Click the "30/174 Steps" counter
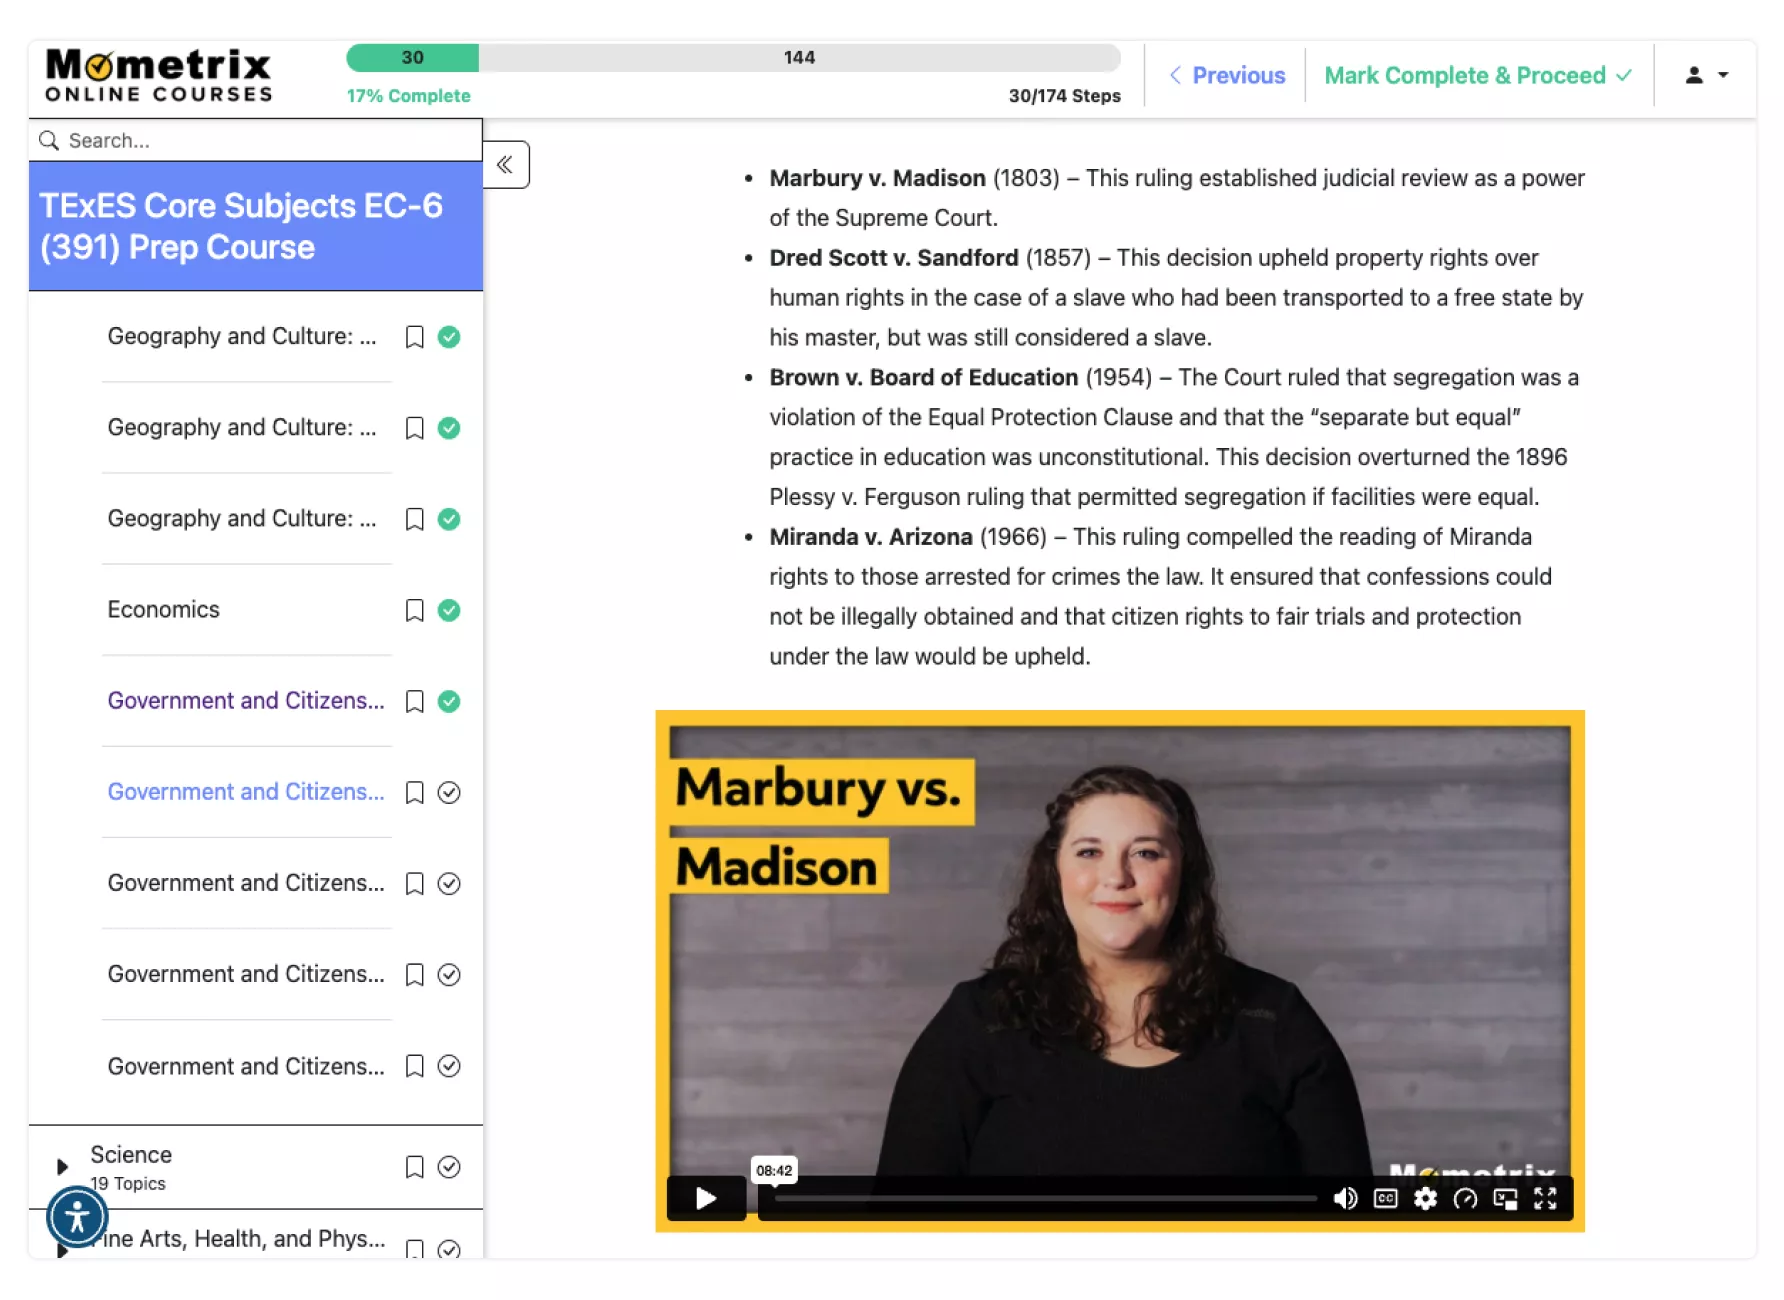Image resolution: width=1784 pixels, height=1300 pixels. (x=1064, y=96)
